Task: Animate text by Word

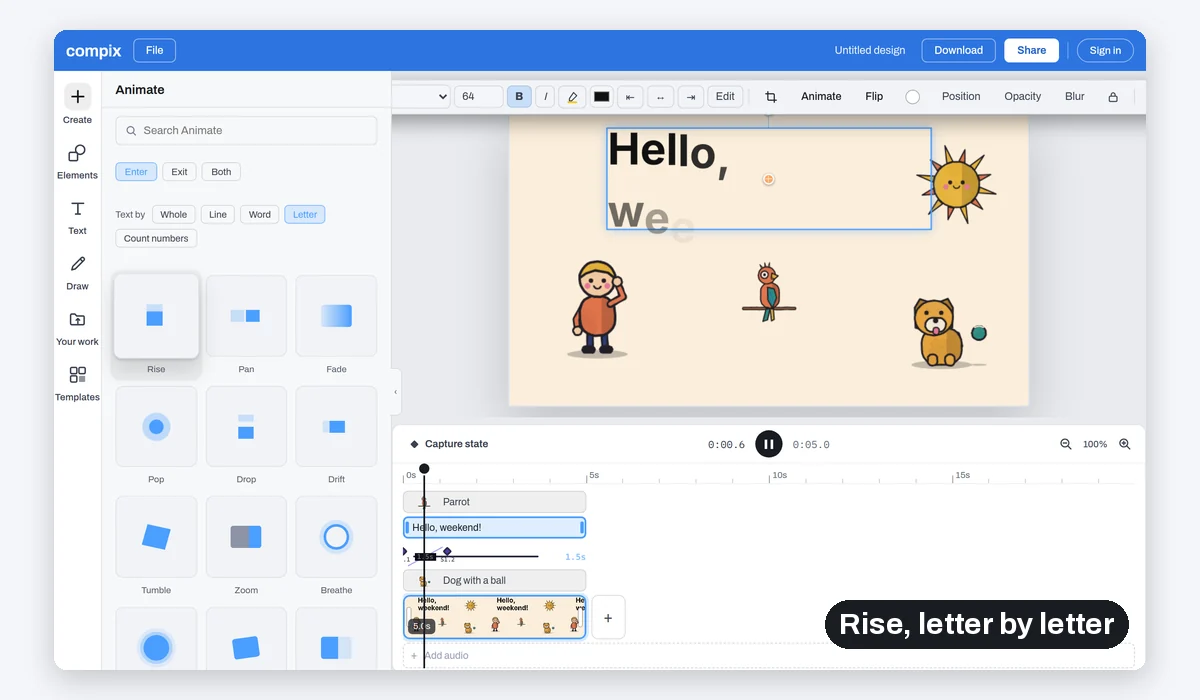Action: (260, 214)
